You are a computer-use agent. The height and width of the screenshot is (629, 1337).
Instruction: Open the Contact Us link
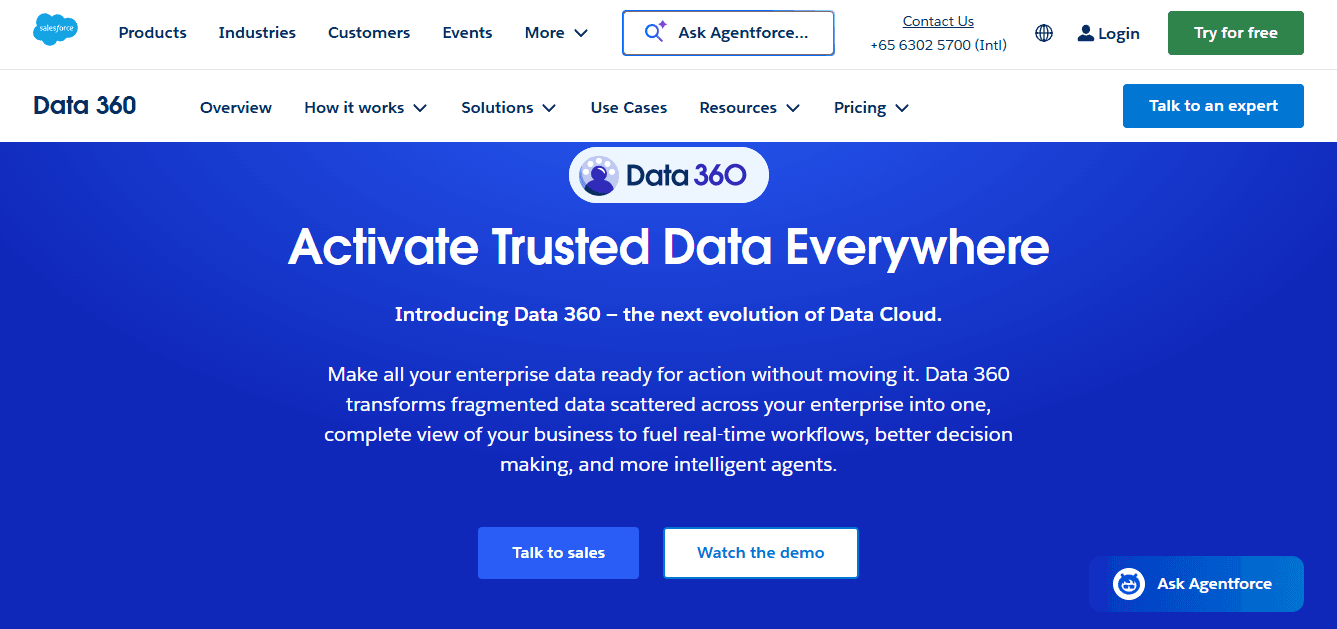(937, 20)
